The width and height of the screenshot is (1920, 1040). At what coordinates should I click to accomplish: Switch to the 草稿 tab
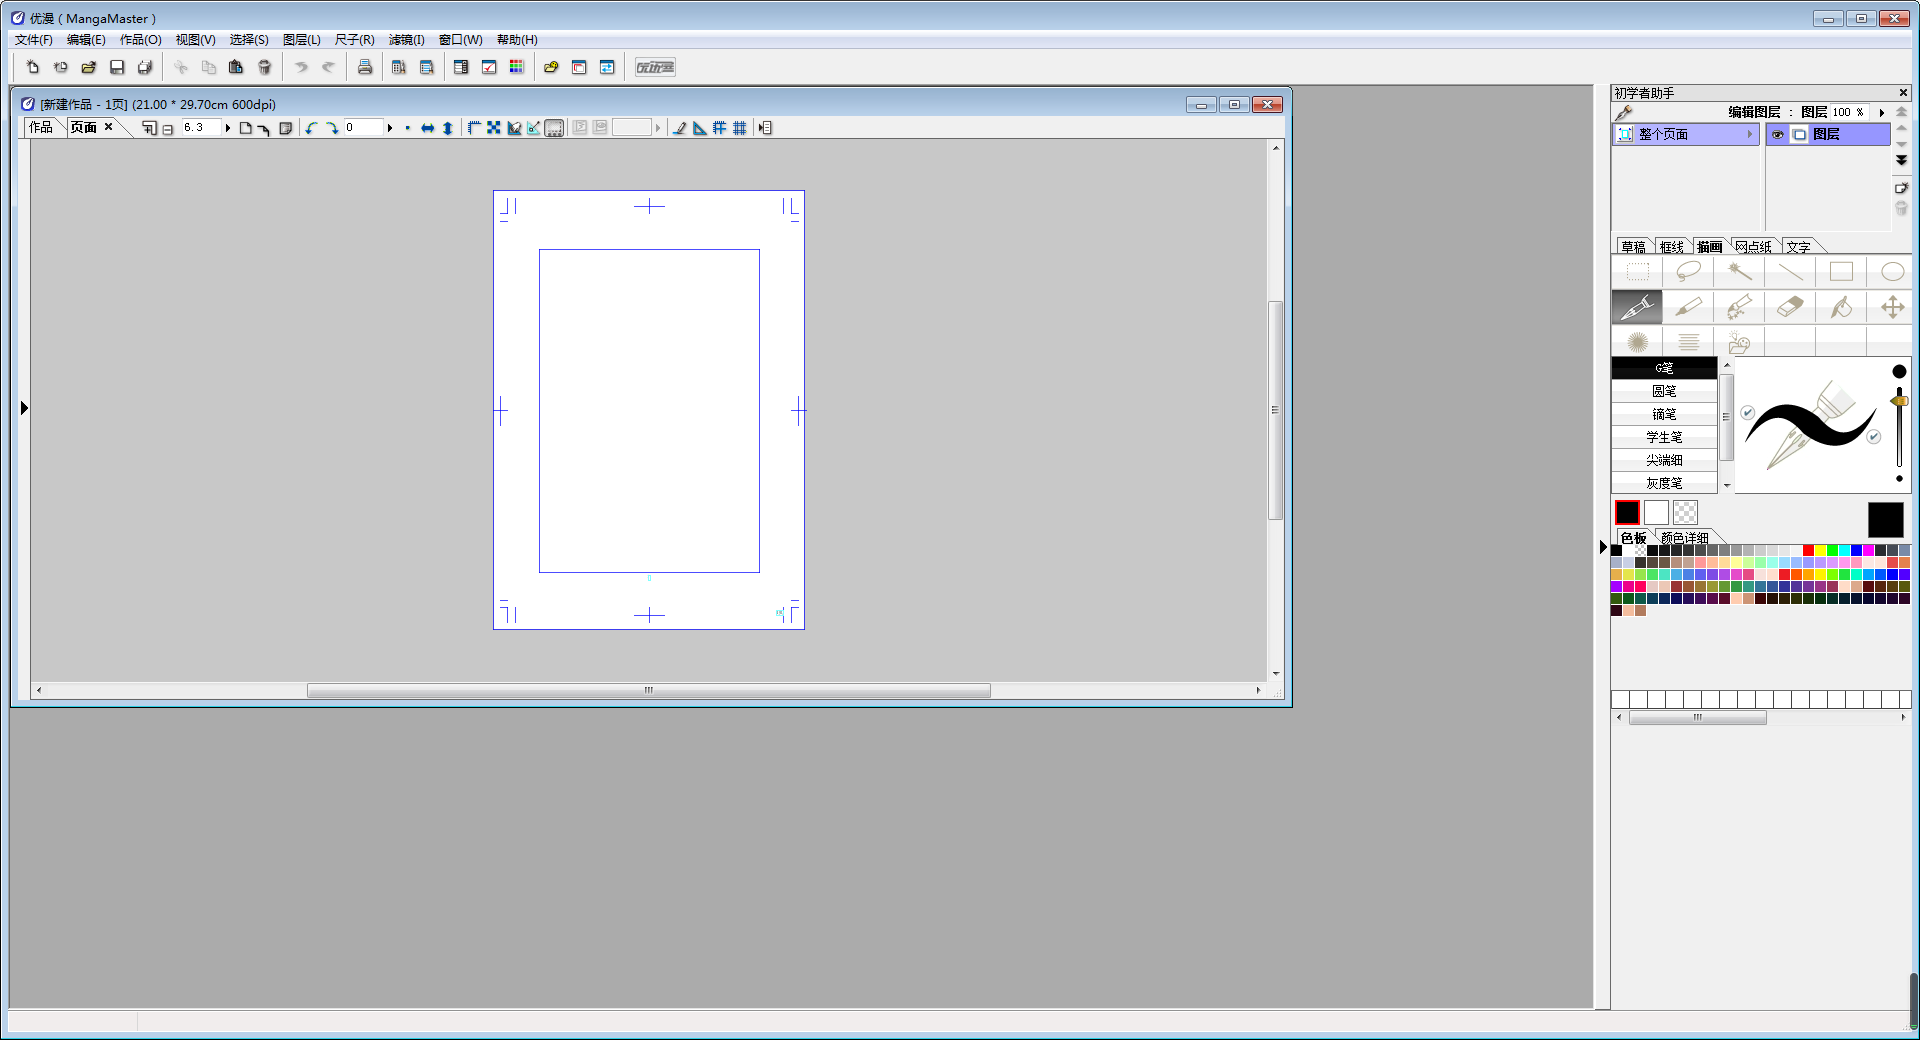(x=1634, y=246)
